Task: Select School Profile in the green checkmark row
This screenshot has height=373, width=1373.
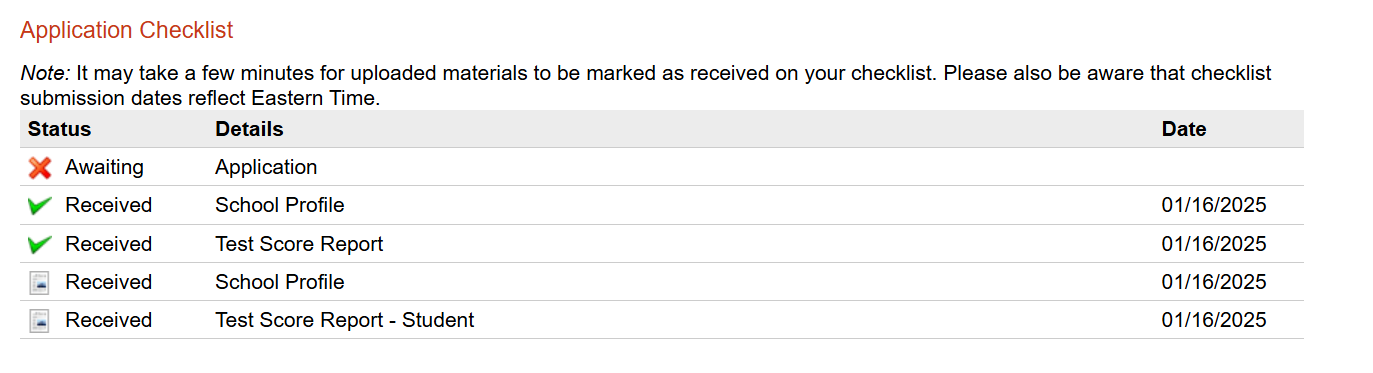Action: click(x=280, y=205)
